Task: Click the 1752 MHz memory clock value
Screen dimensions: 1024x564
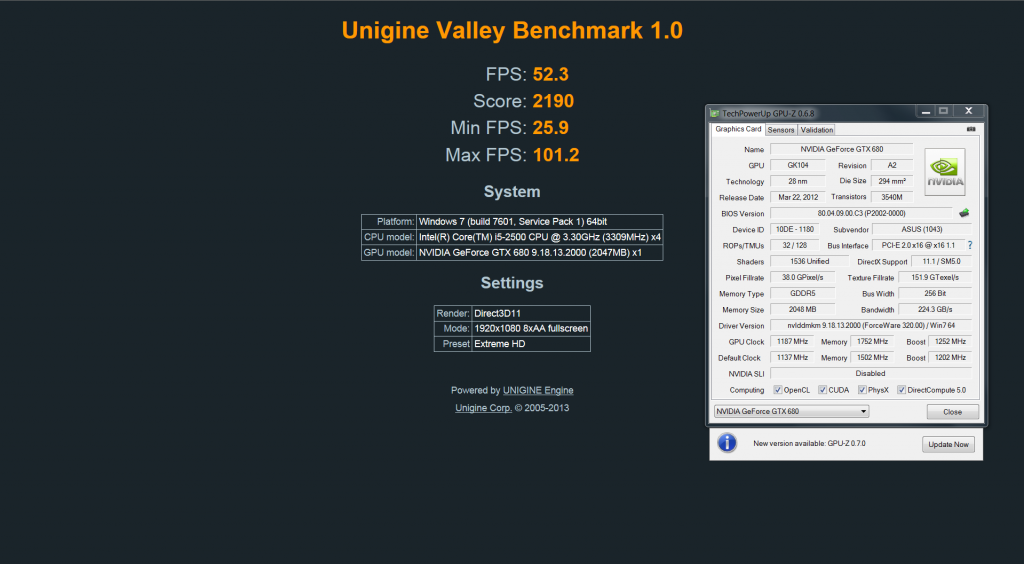Action: point(872,341)
